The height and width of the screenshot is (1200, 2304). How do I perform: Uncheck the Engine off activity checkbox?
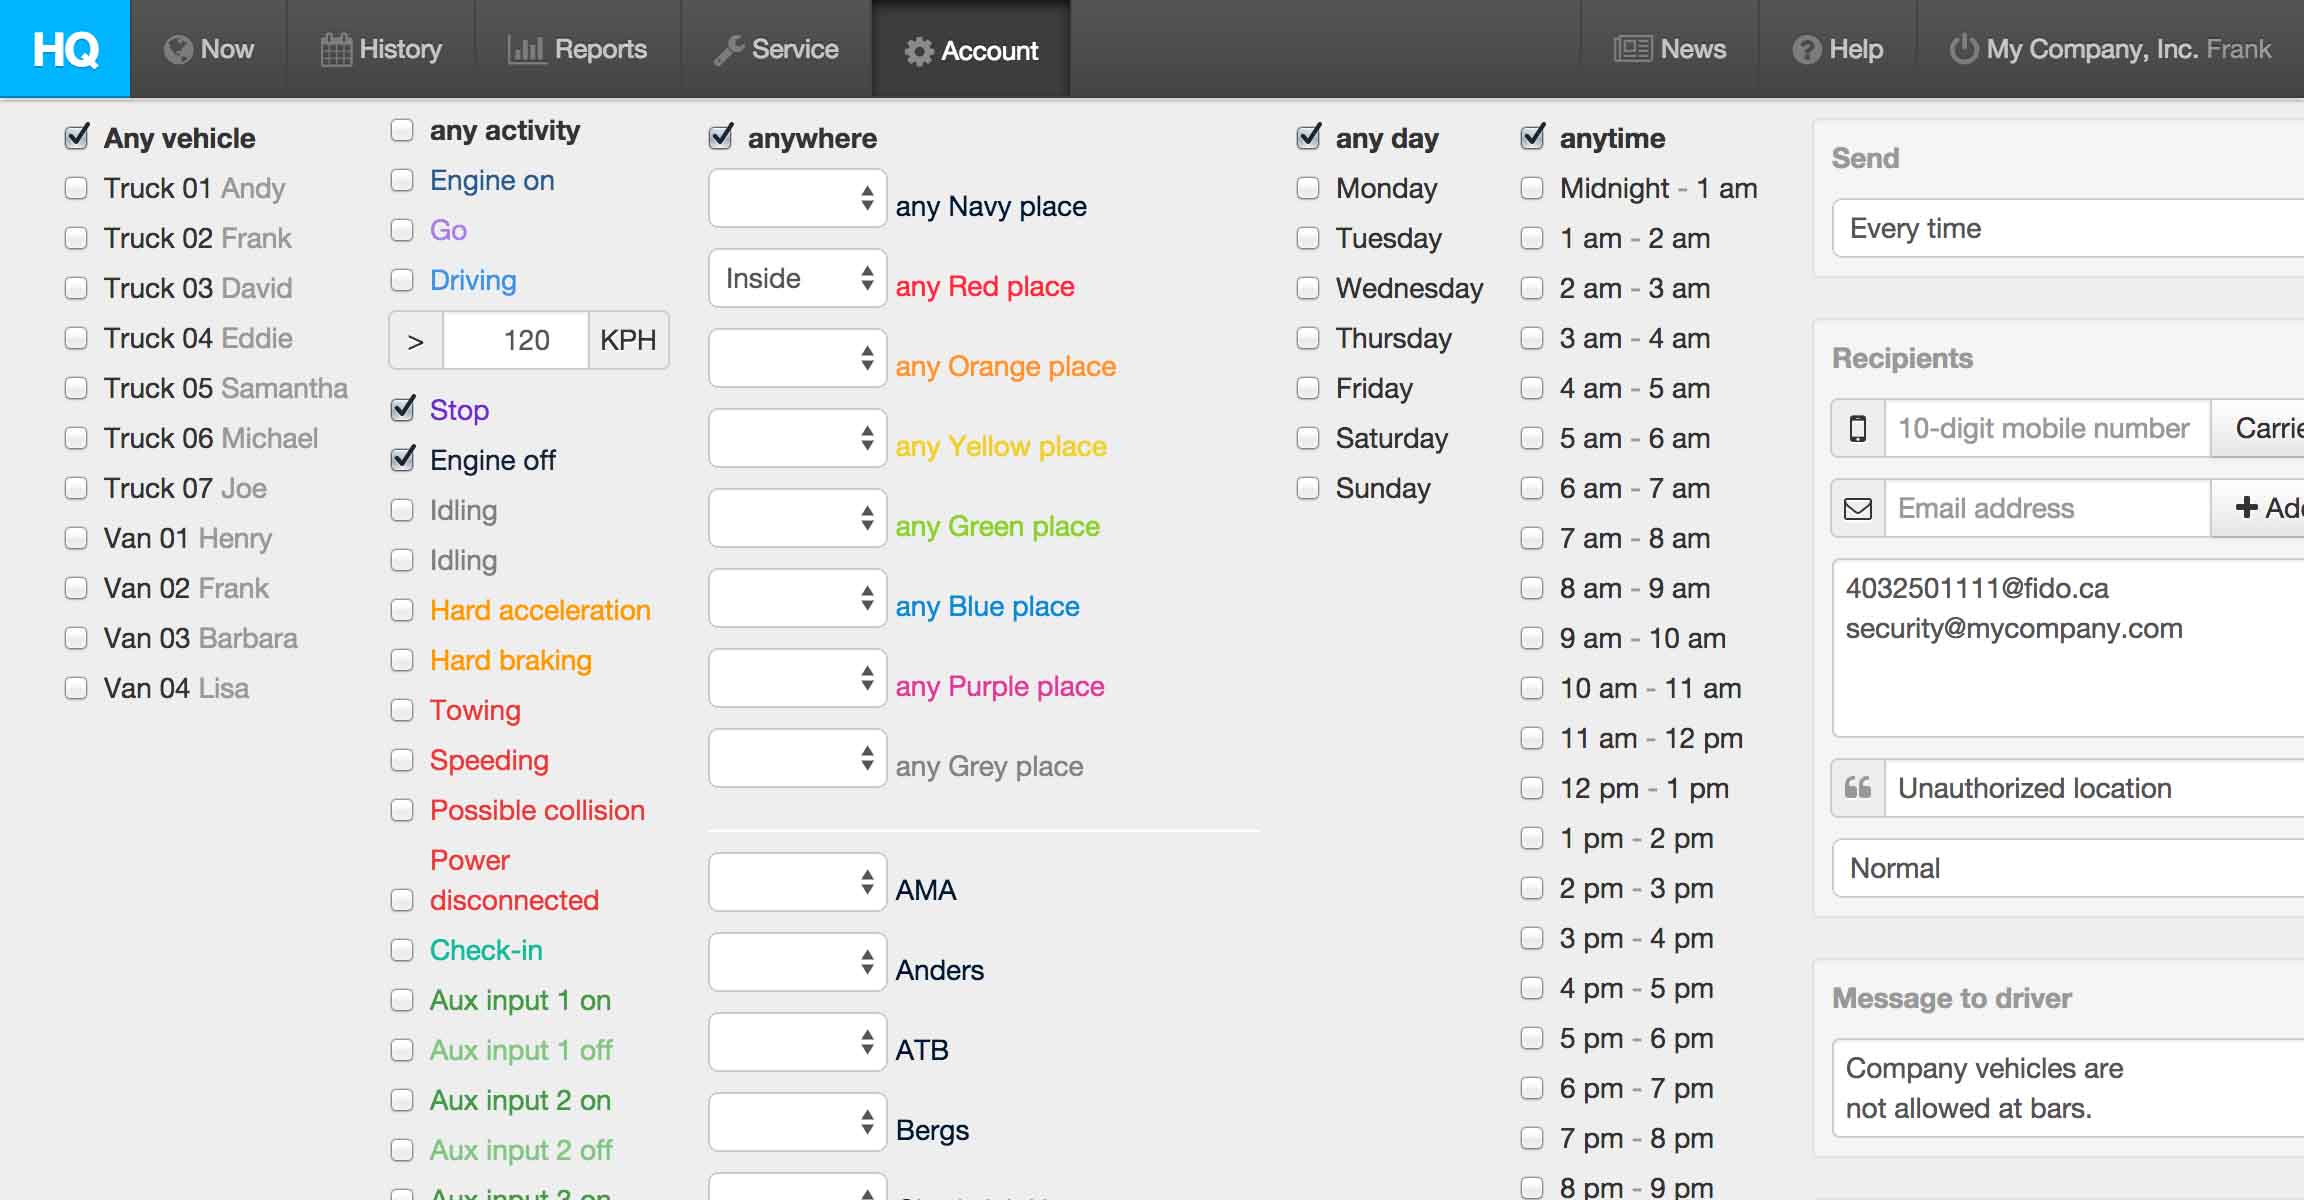point(403,459)
